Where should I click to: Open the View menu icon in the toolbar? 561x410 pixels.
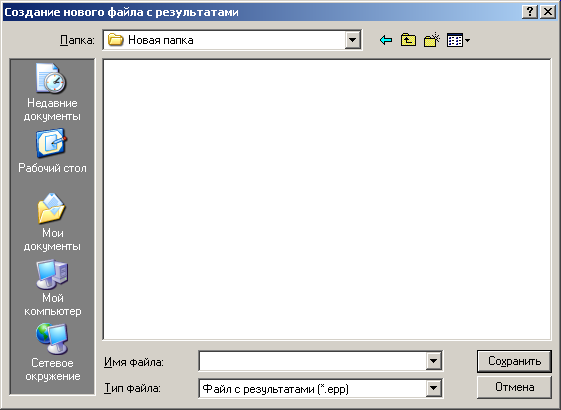(x=458, y=40)
